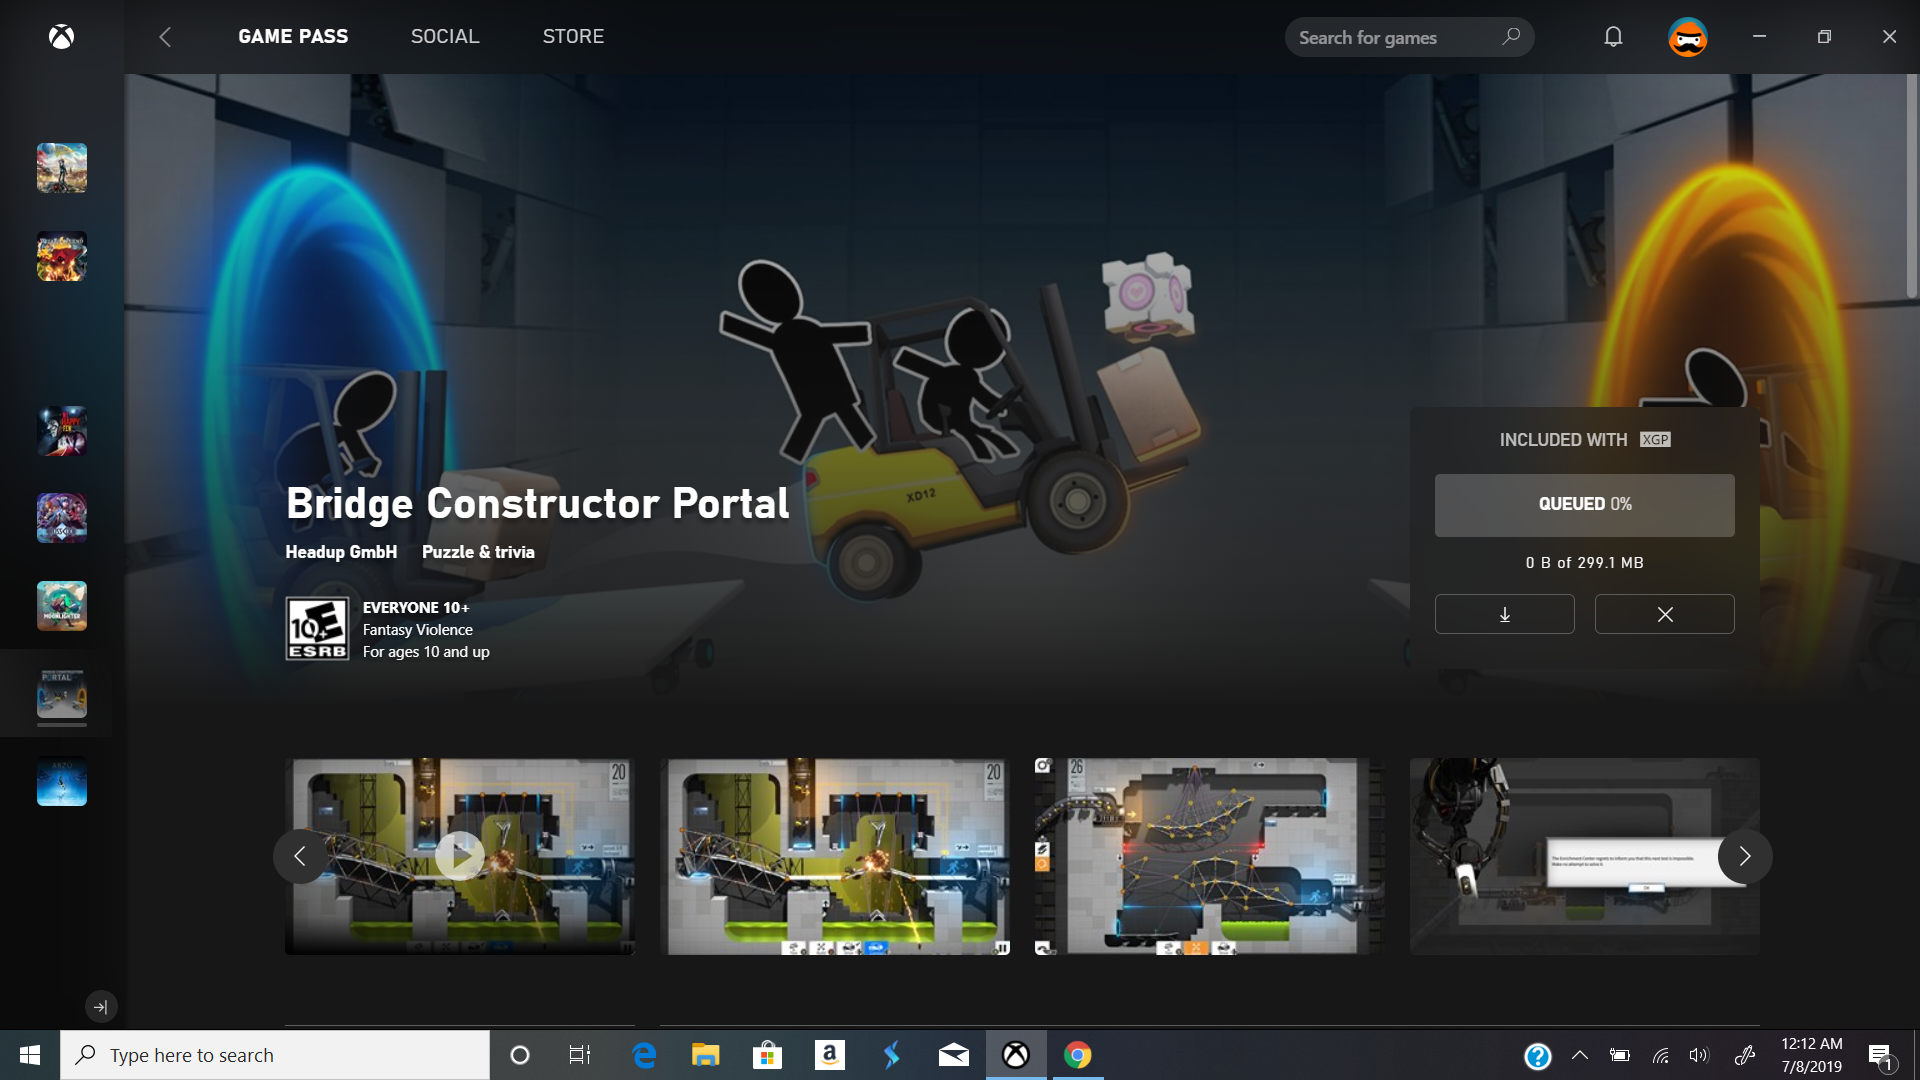
Task: Click the taskbar search box
Action: click(275, 1055)
